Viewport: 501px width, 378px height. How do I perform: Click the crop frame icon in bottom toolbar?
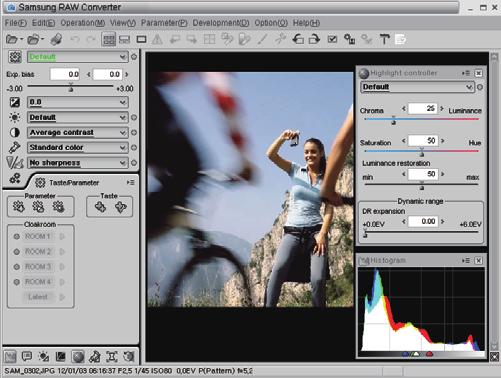112,357
